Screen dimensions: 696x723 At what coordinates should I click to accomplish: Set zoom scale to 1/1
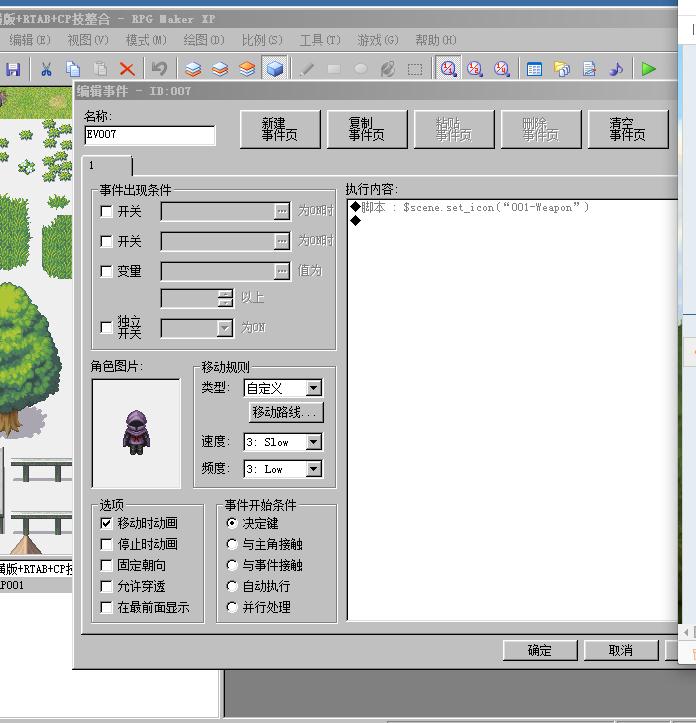click(x=448, y=68)
